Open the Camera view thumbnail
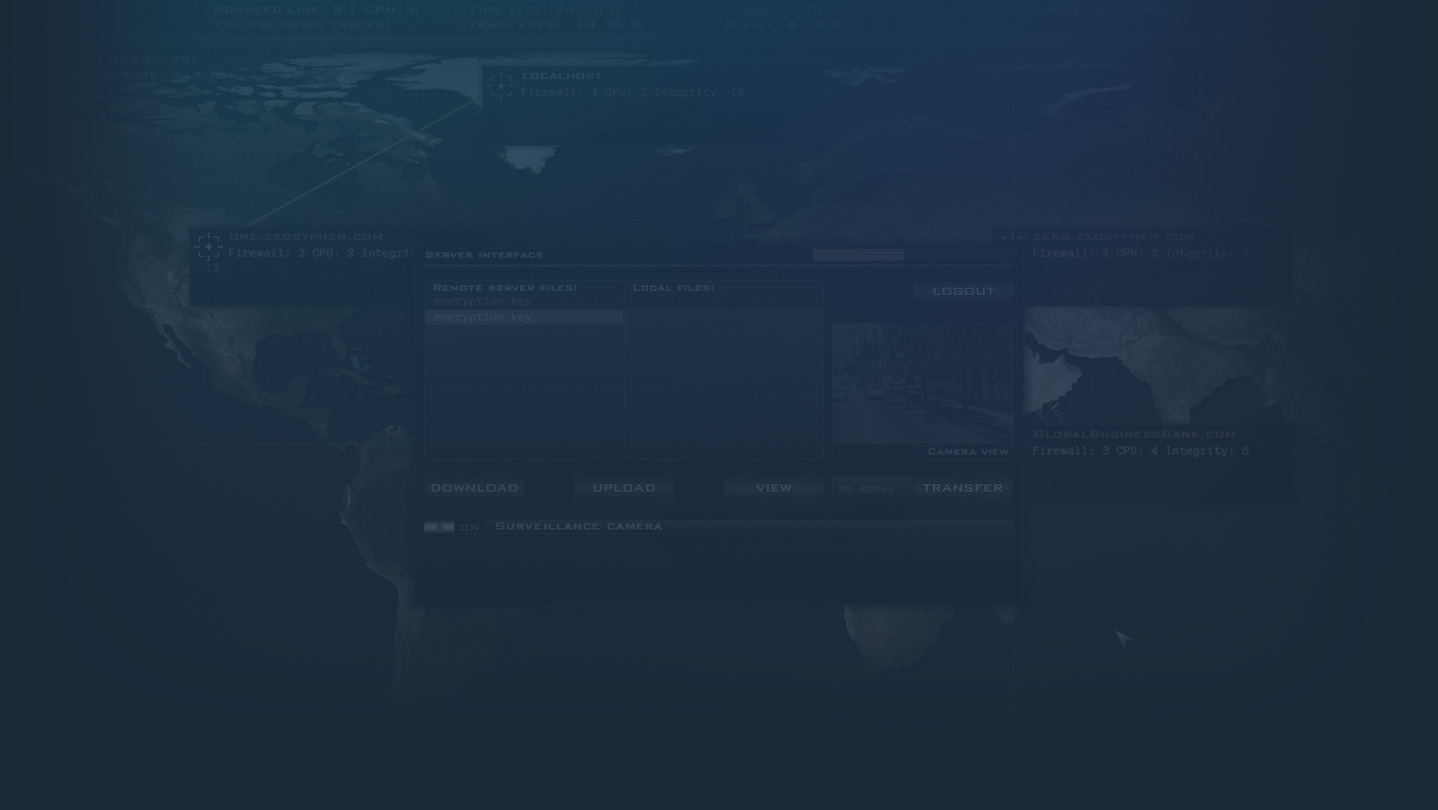Image resolution: width=1438 pixels, height=810 pixels. pos(922,384)
